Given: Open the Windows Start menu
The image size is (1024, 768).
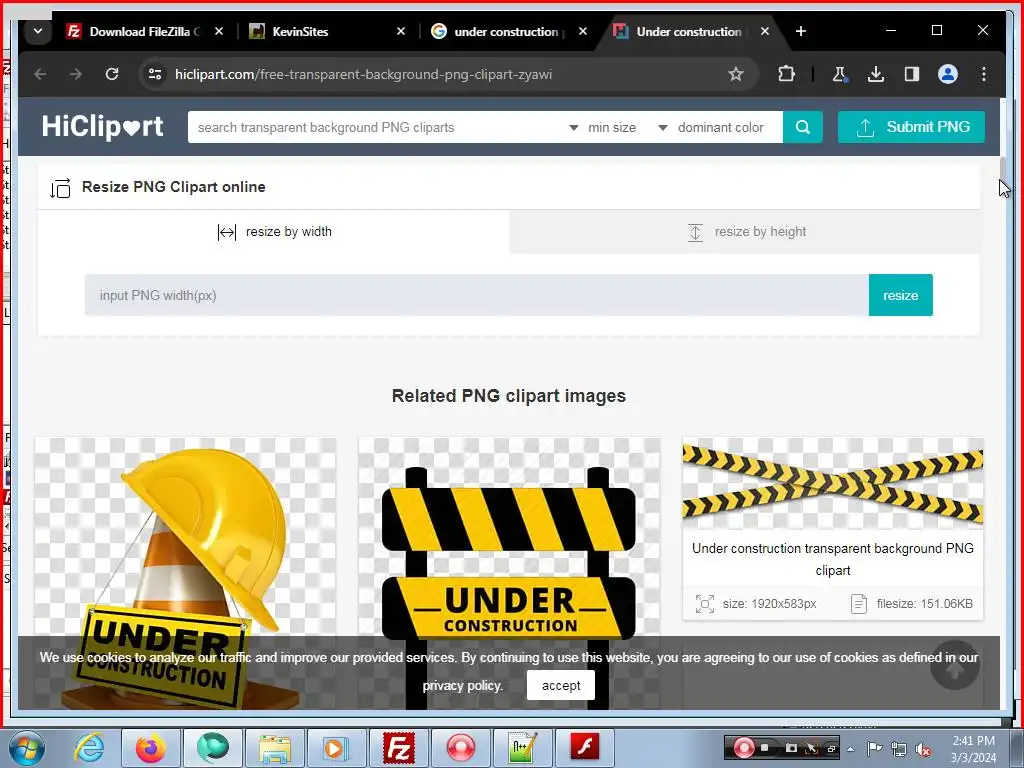Looking at the screenshot, I should (27, 748).
